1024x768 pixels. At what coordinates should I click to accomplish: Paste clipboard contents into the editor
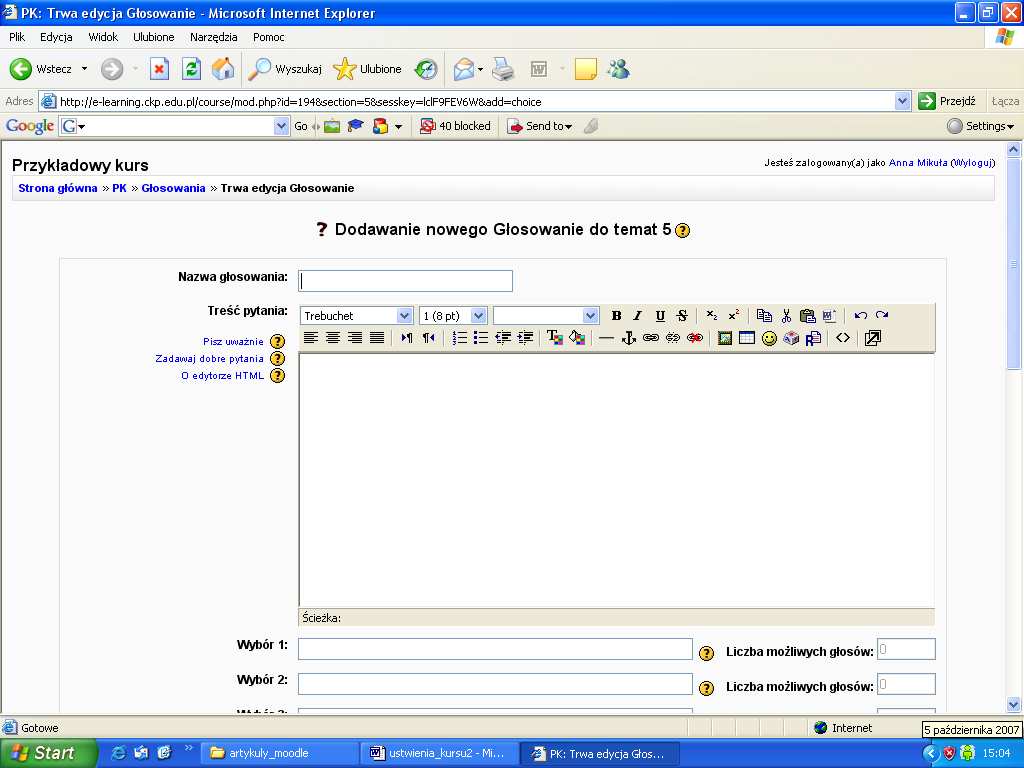(x=808, y=316)
